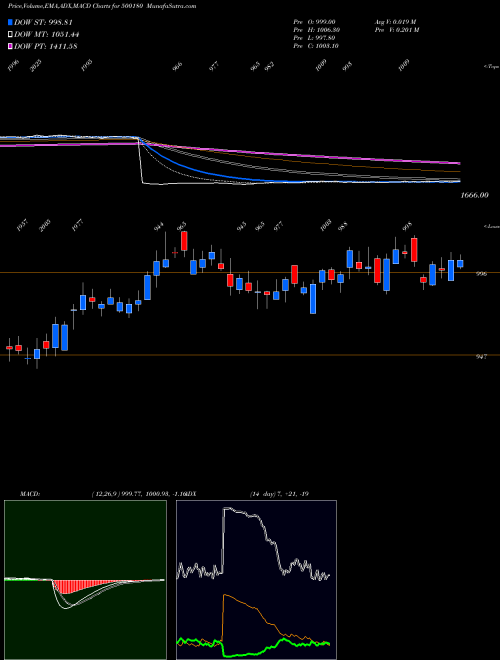
Task: Click the 1957 lows label
Action: click(22, 225)
